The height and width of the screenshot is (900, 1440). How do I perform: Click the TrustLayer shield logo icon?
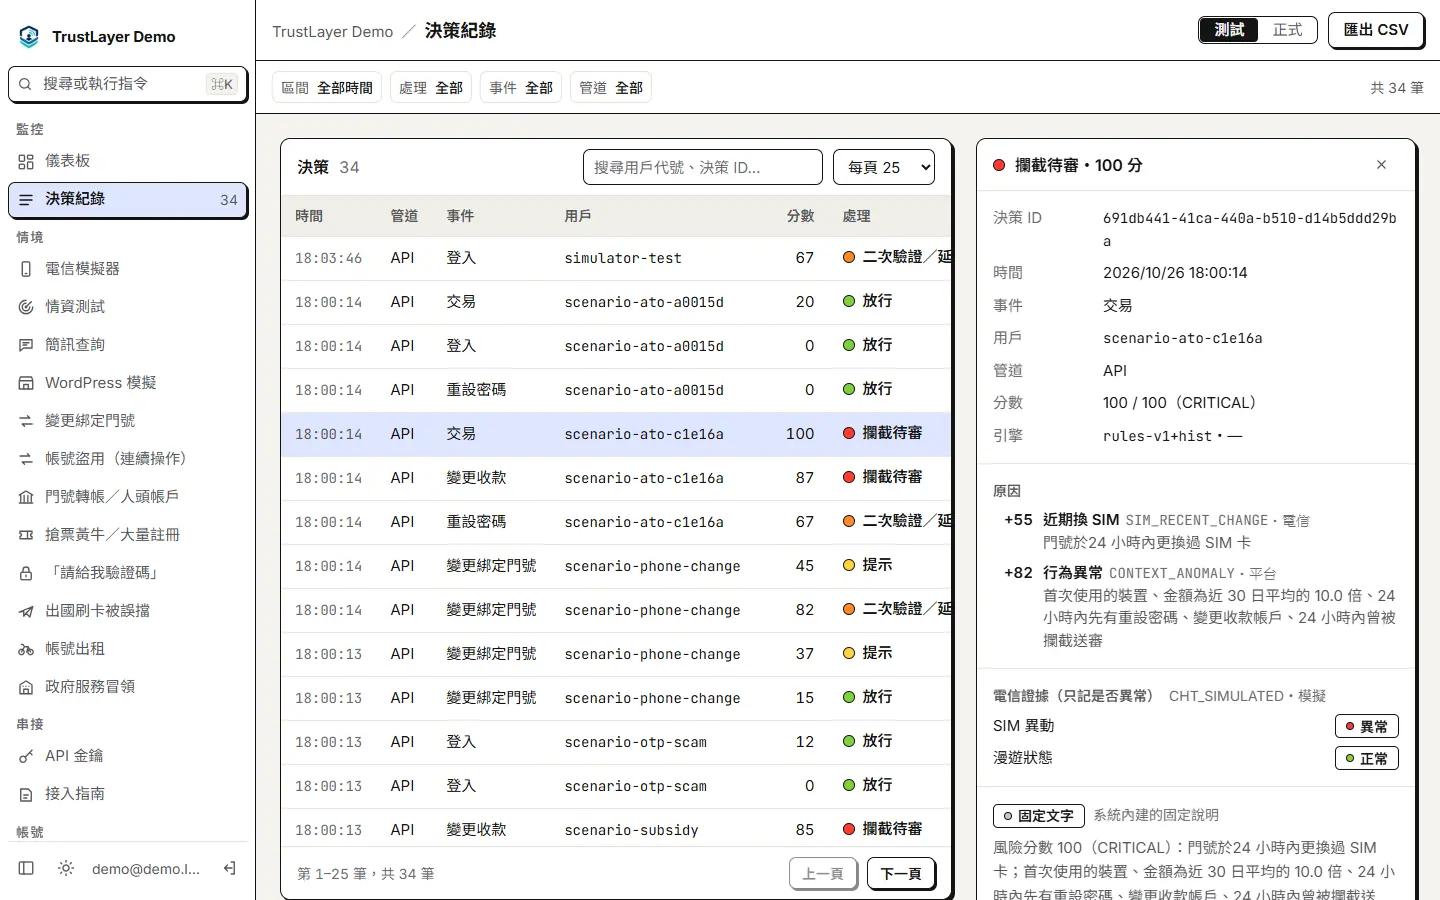(x=29, y=37)
